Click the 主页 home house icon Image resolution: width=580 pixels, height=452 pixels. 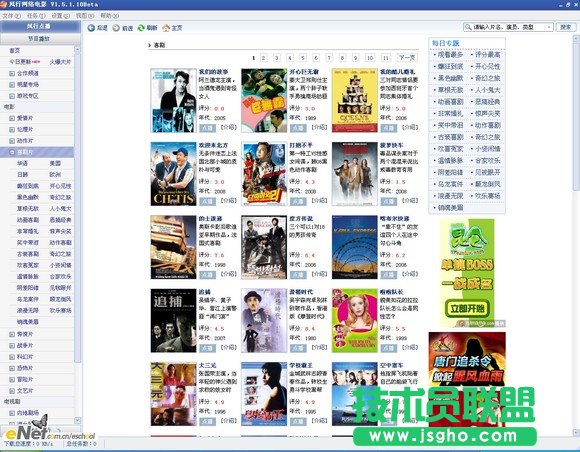(166, 28)
